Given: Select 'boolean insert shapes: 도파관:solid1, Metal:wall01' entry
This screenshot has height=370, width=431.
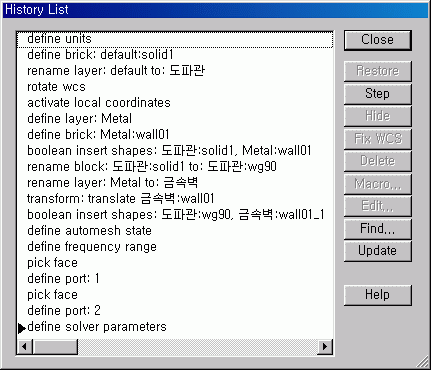Looking at the screenshot, I should [x=175, y=151].
